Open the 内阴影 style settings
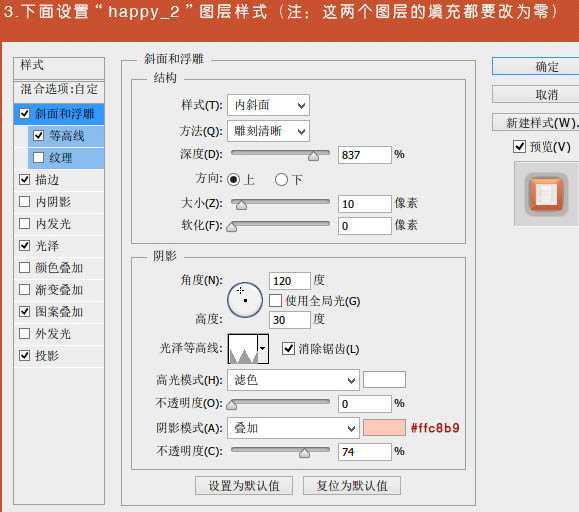The height and width of the screenshot is (512, 579). (x=53, y=202)
